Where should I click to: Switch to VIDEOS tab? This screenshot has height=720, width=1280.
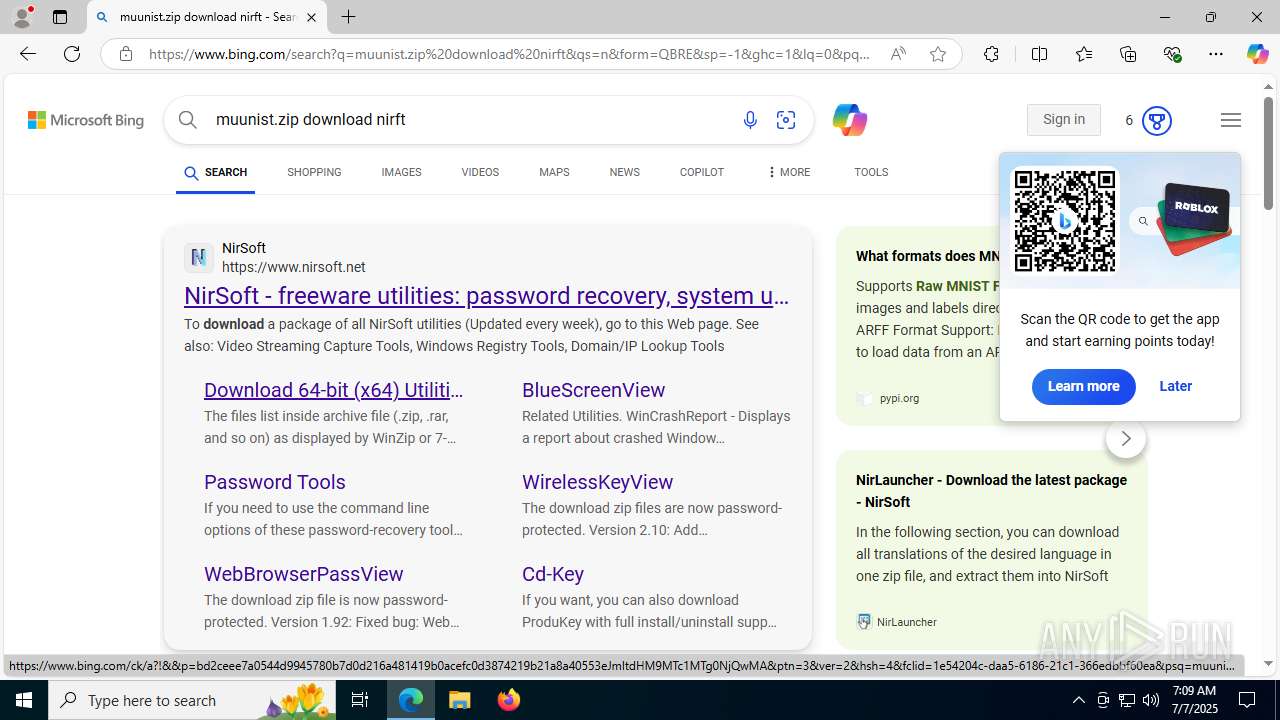(x=480, y=173)
